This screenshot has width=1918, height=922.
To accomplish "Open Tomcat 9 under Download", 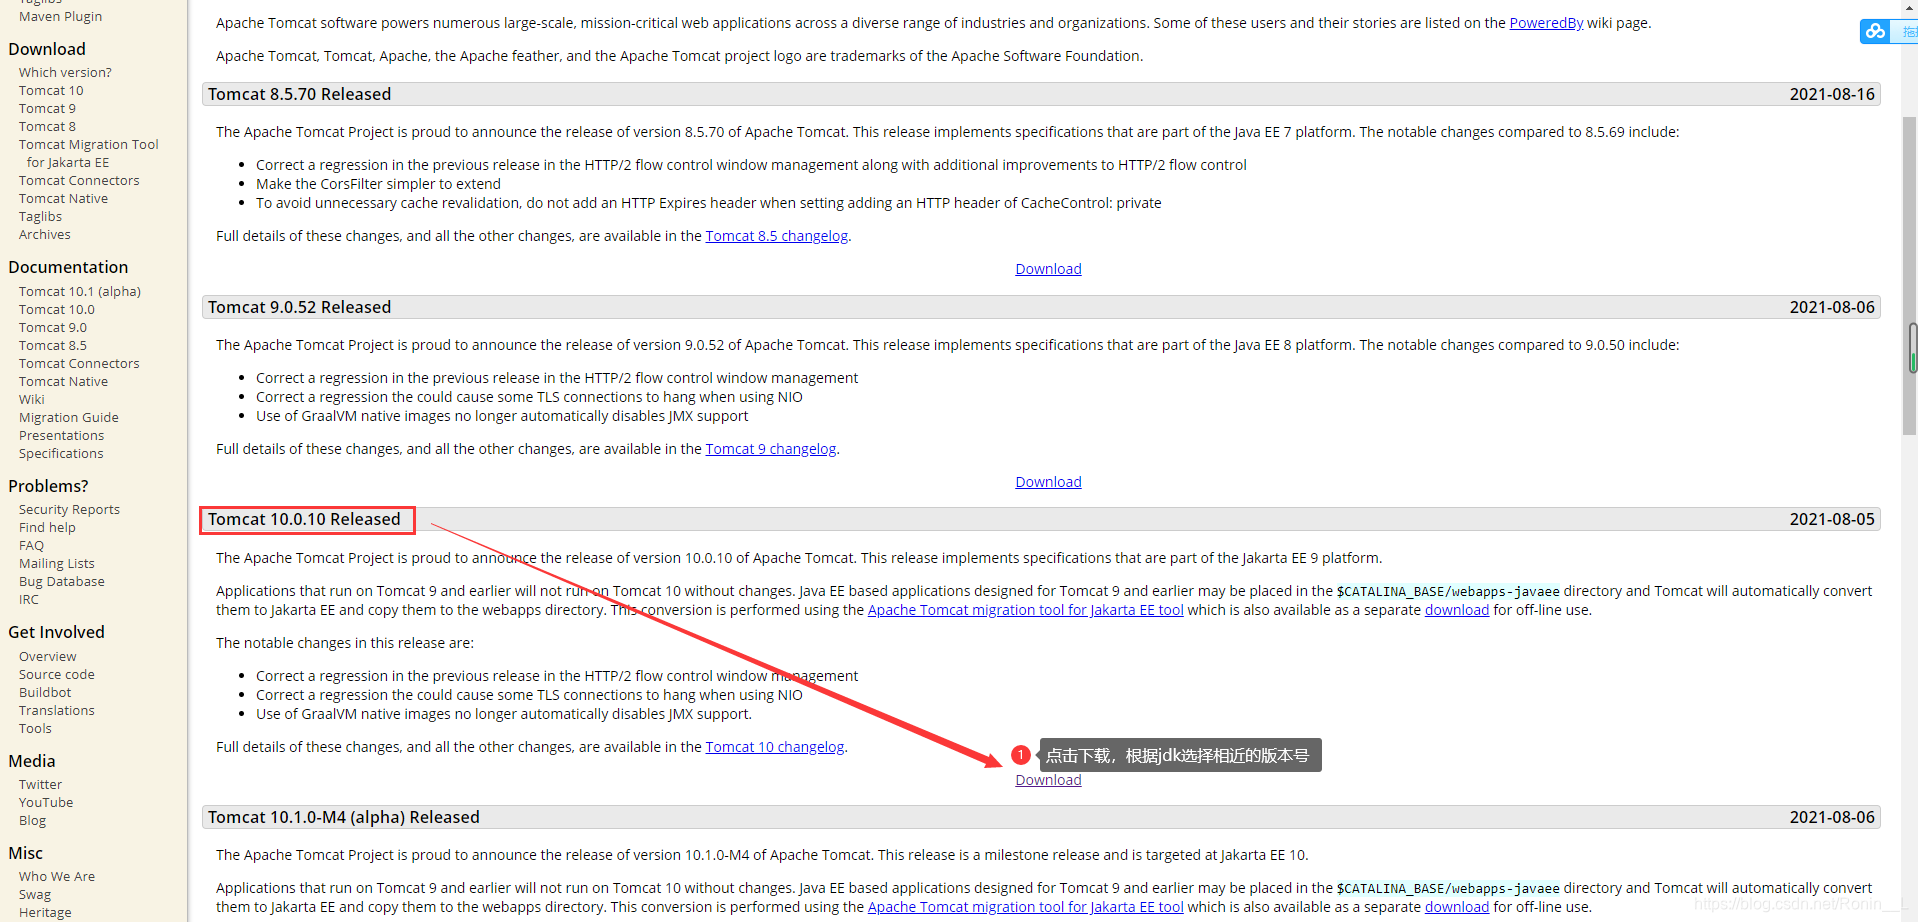I will pyautogui.click(x=47, y=108).
